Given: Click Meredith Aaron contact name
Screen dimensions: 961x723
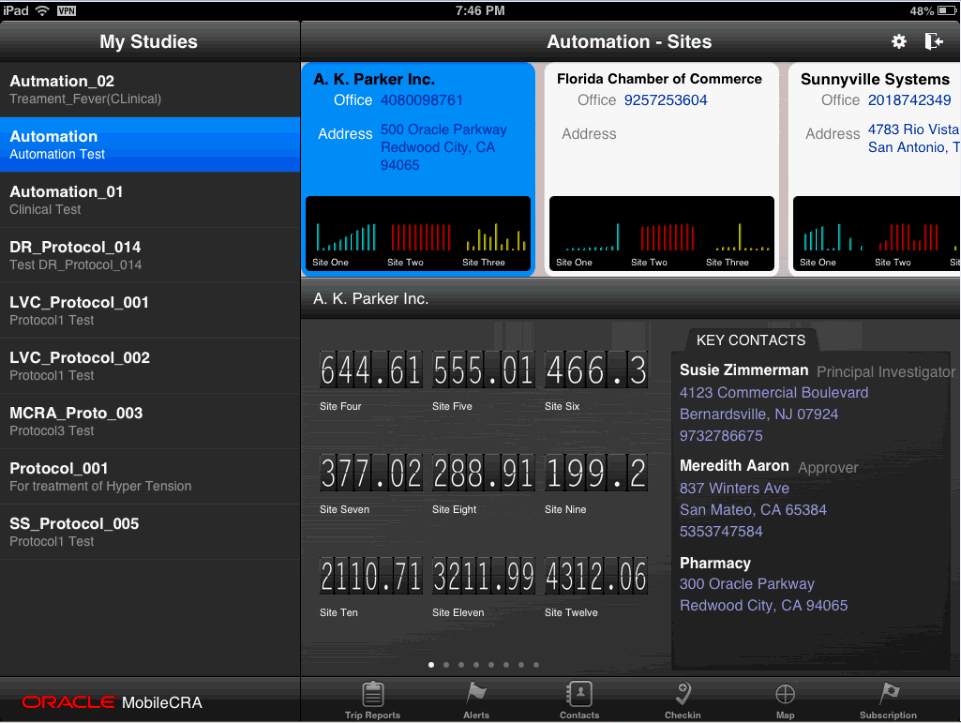Looking at the screenshot, I should point(734,466).
